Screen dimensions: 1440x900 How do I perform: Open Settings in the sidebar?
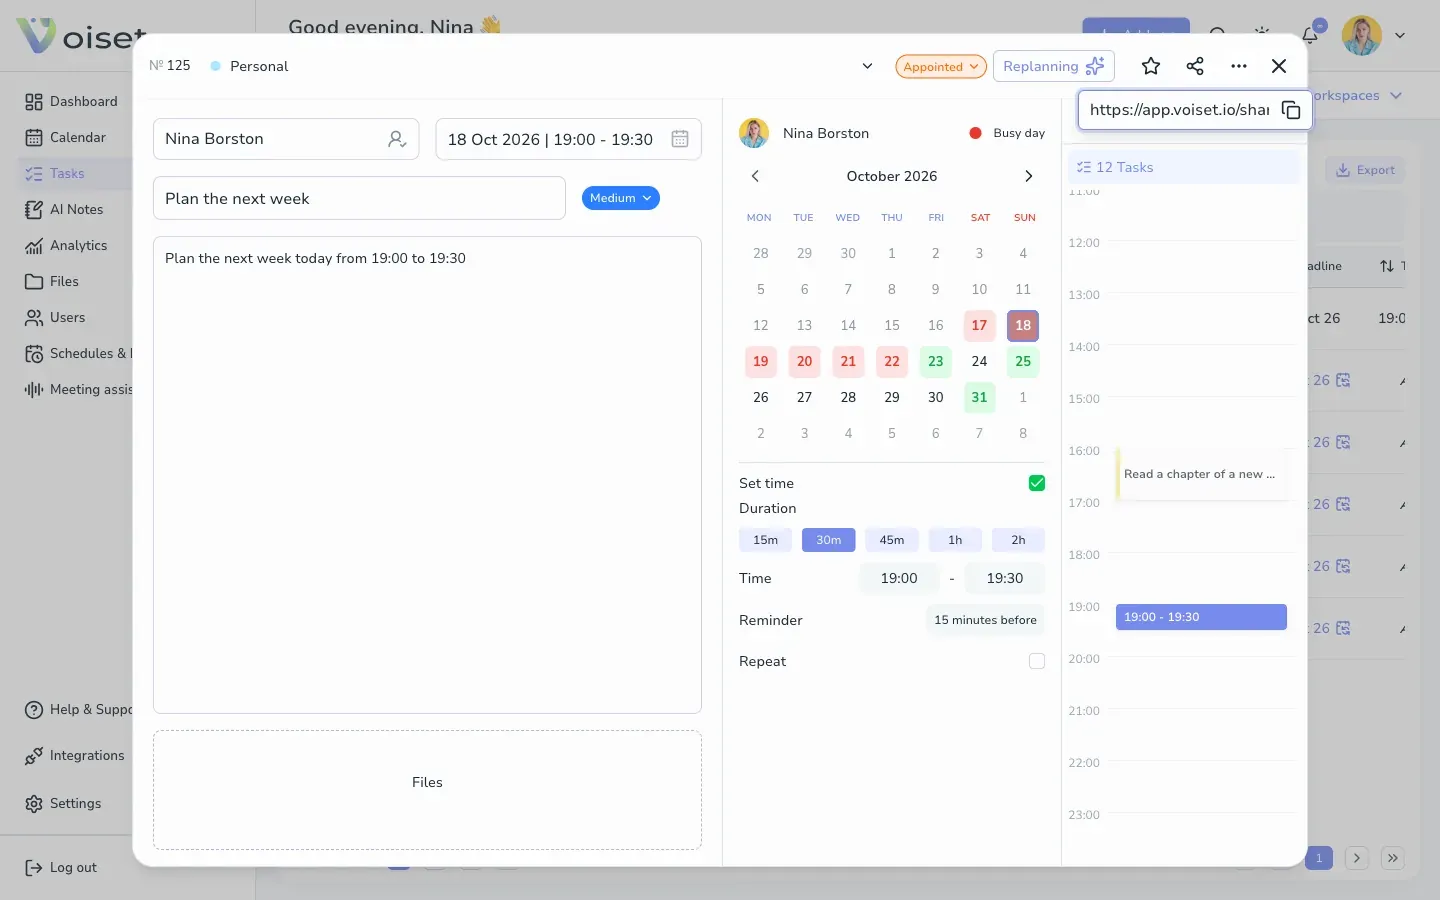coord(63,803)
